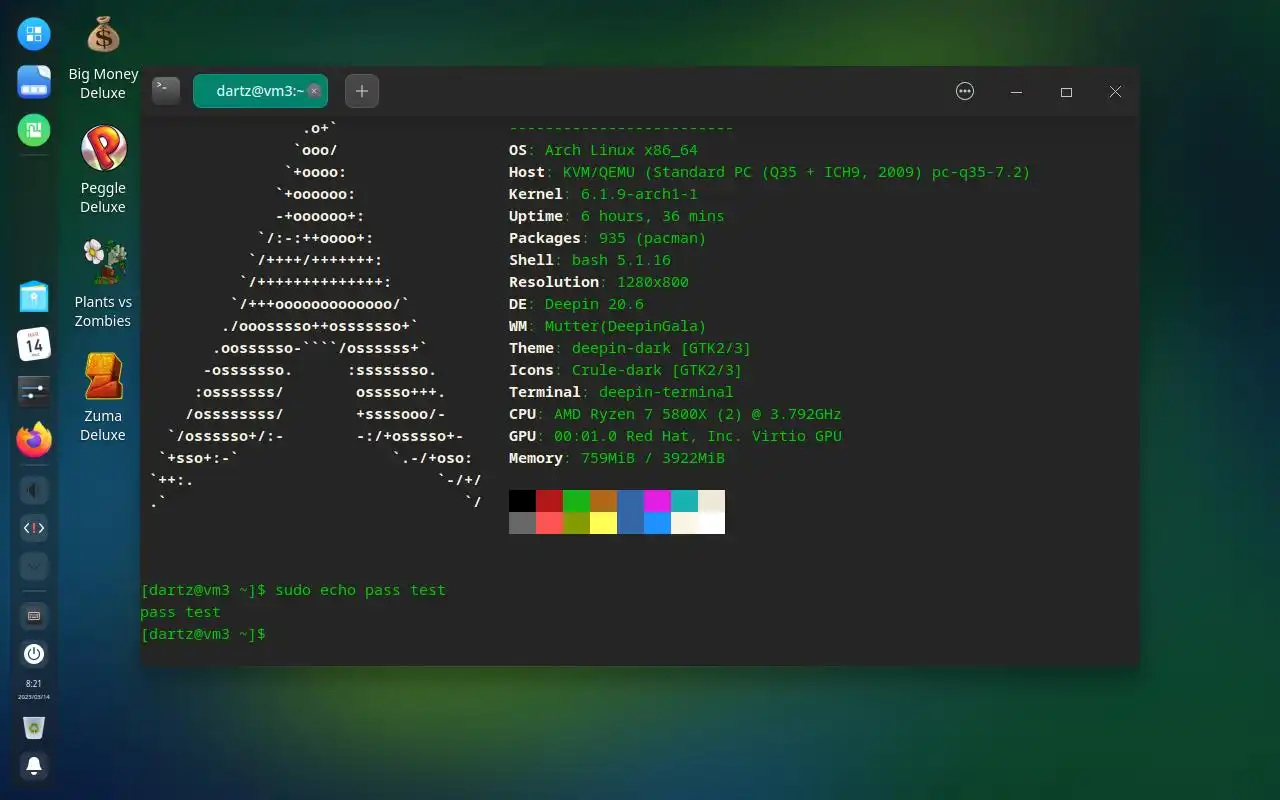Click the empty prompt at the last line
The height and width of the screenshot is (800, 1280).
point(204,634)
